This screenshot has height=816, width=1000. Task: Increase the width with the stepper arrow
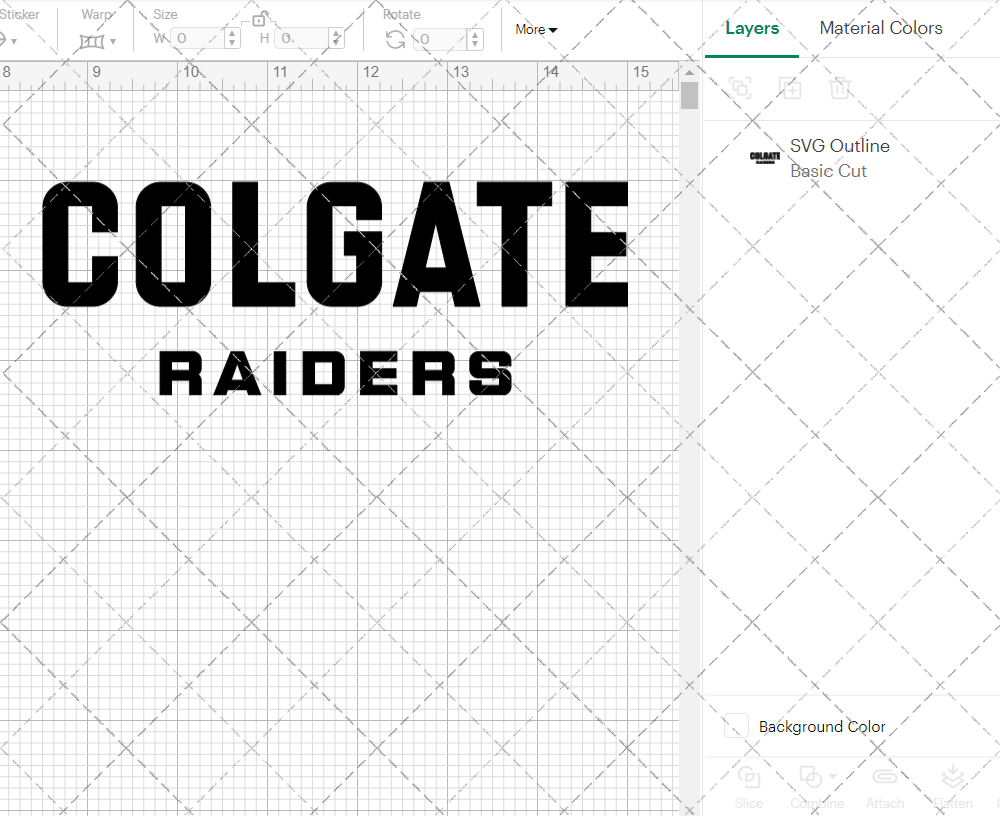[x=232, y=34]
